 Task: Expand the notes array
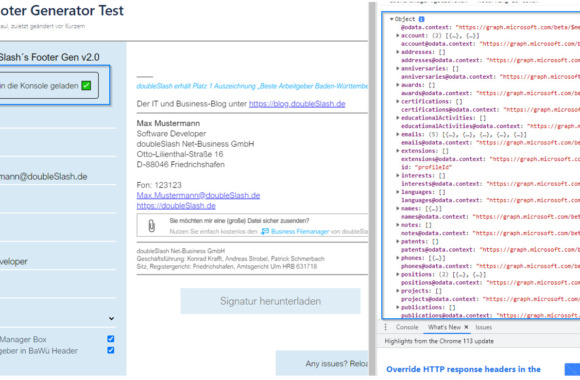[x=398, y=225]
